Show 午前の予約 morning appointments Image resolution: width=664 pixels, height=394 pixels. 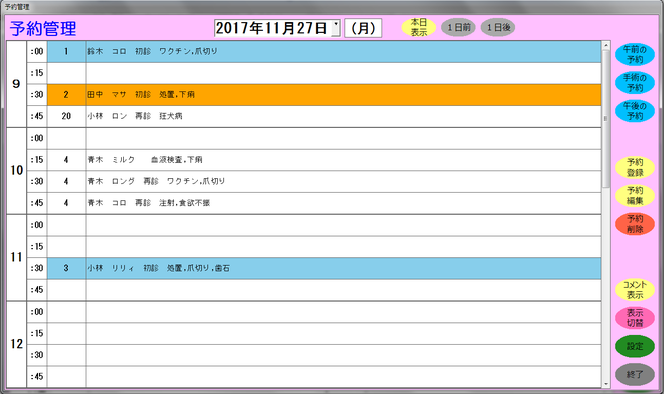635,55
